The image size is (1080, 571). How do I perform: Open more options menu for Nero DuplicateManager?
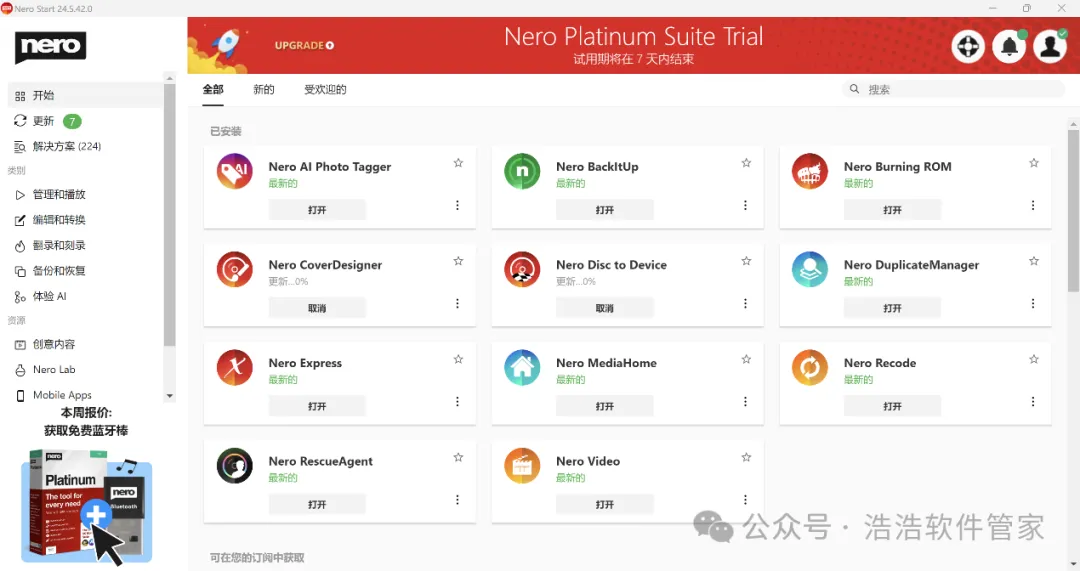click(1032, 303)
